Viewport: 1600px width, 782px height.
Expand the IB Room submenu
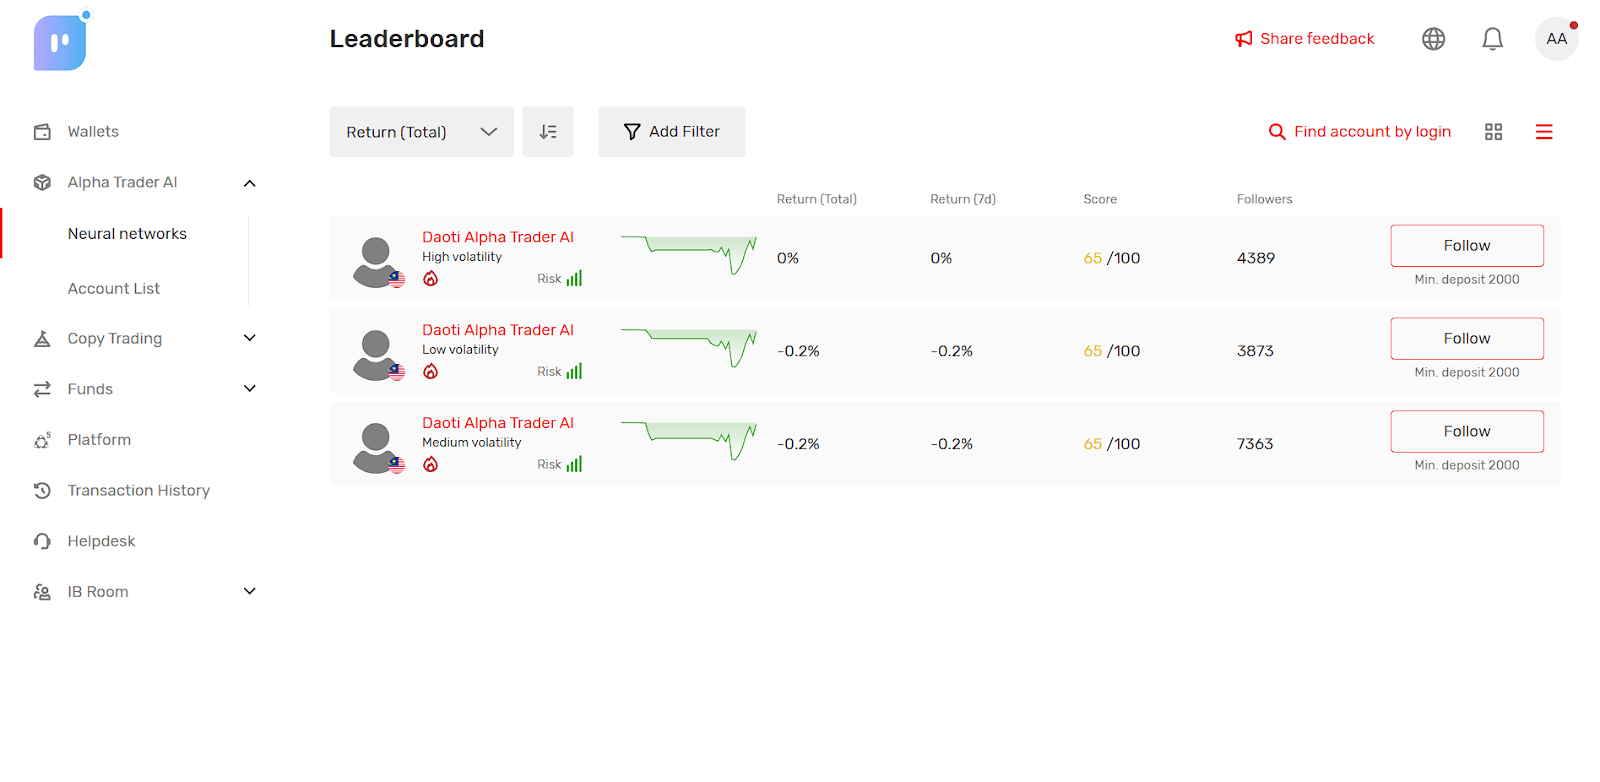(250, 592)
